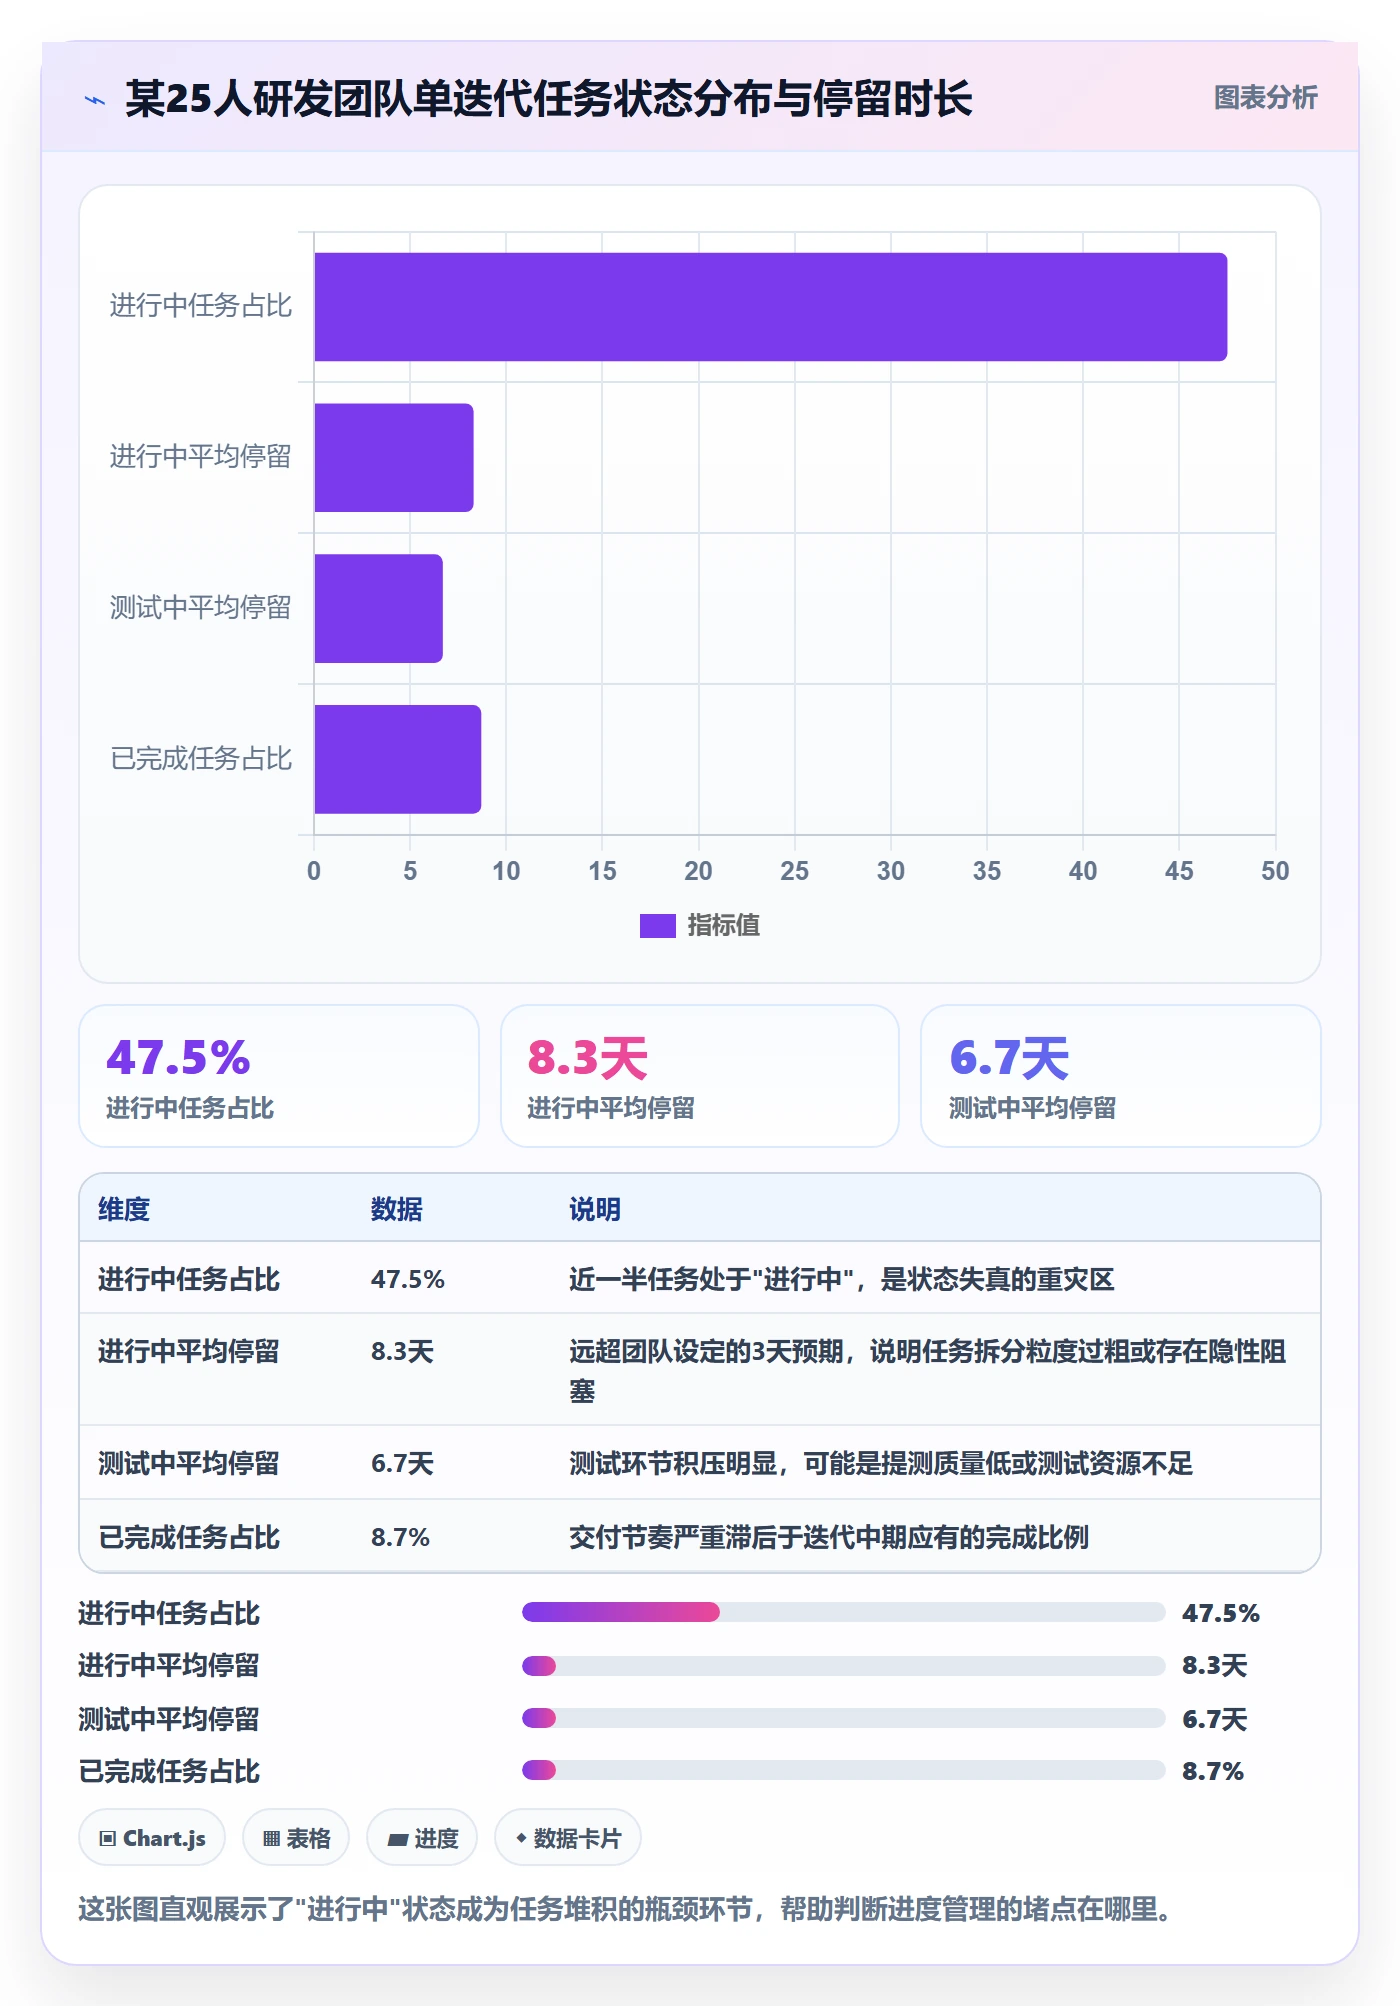Image resolution: width=1400 pixels, height=2006 pixels.
Task: Click table cell 8.7%
Action: point(401,1537)
